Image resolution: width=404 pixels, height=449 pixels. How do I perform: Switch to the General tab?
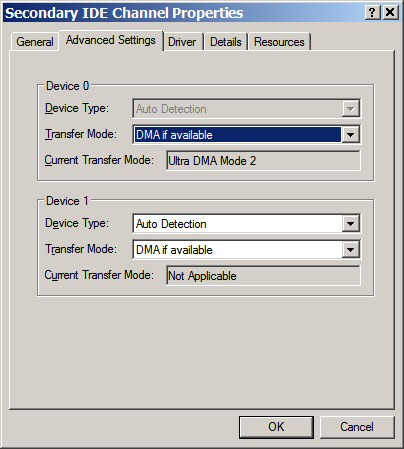tap(35, 42)
